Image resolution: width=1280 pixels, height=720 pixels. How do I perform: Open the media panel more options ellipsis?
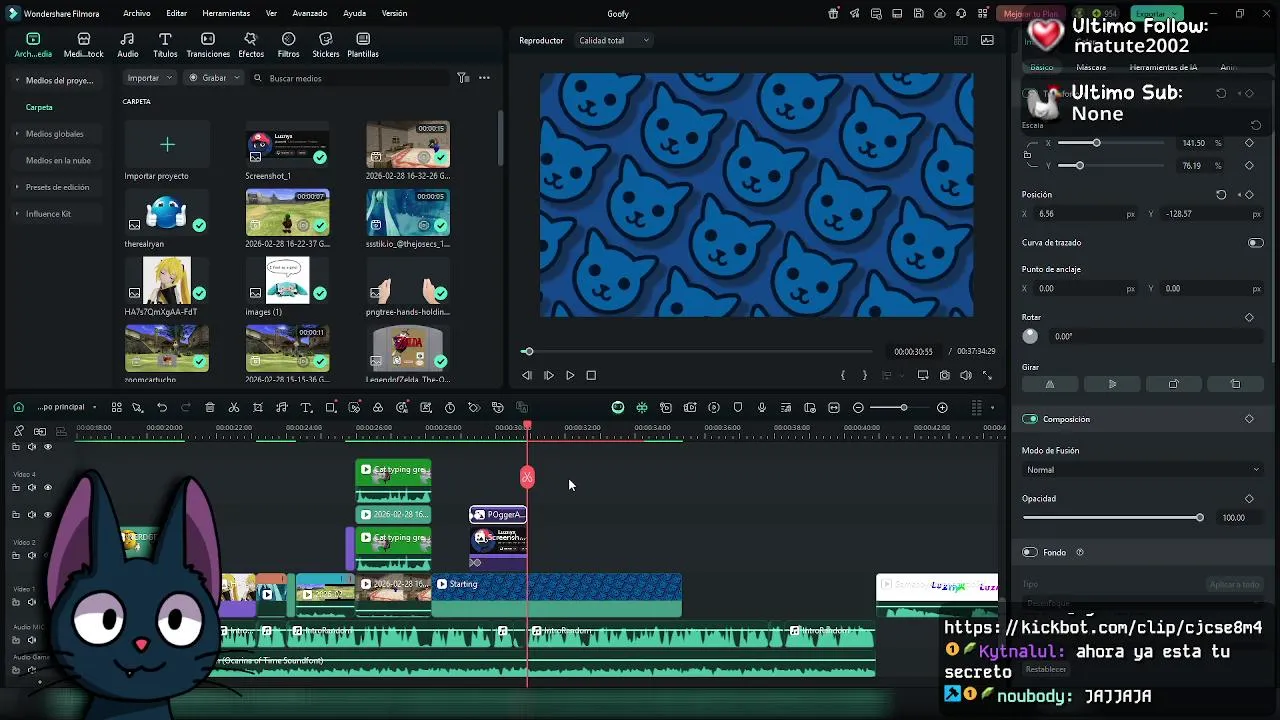point(484,78)
